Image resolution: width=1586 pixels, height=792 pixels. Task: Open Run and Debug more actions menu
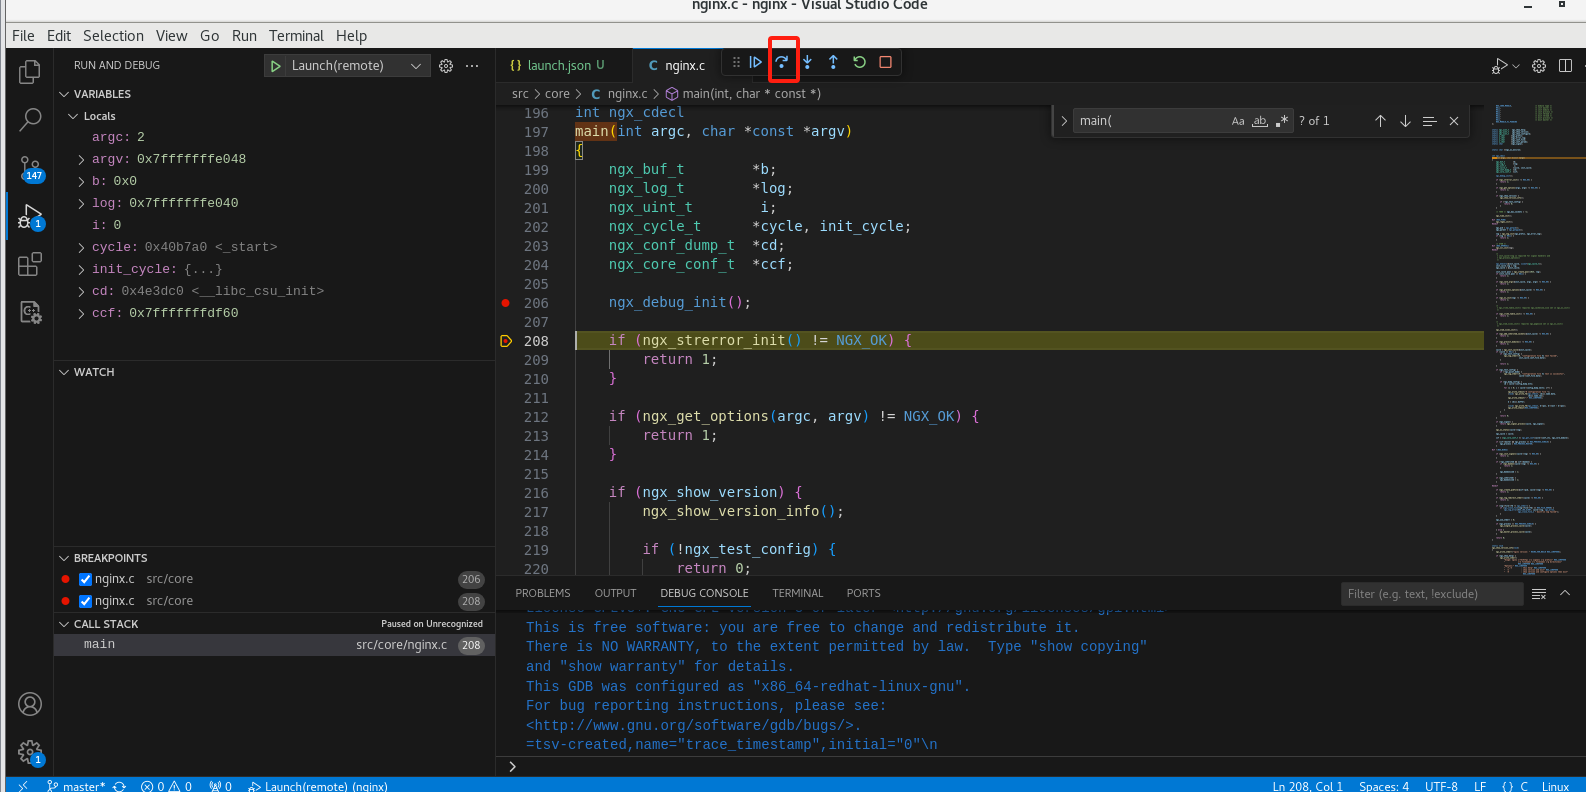point(472,66)
